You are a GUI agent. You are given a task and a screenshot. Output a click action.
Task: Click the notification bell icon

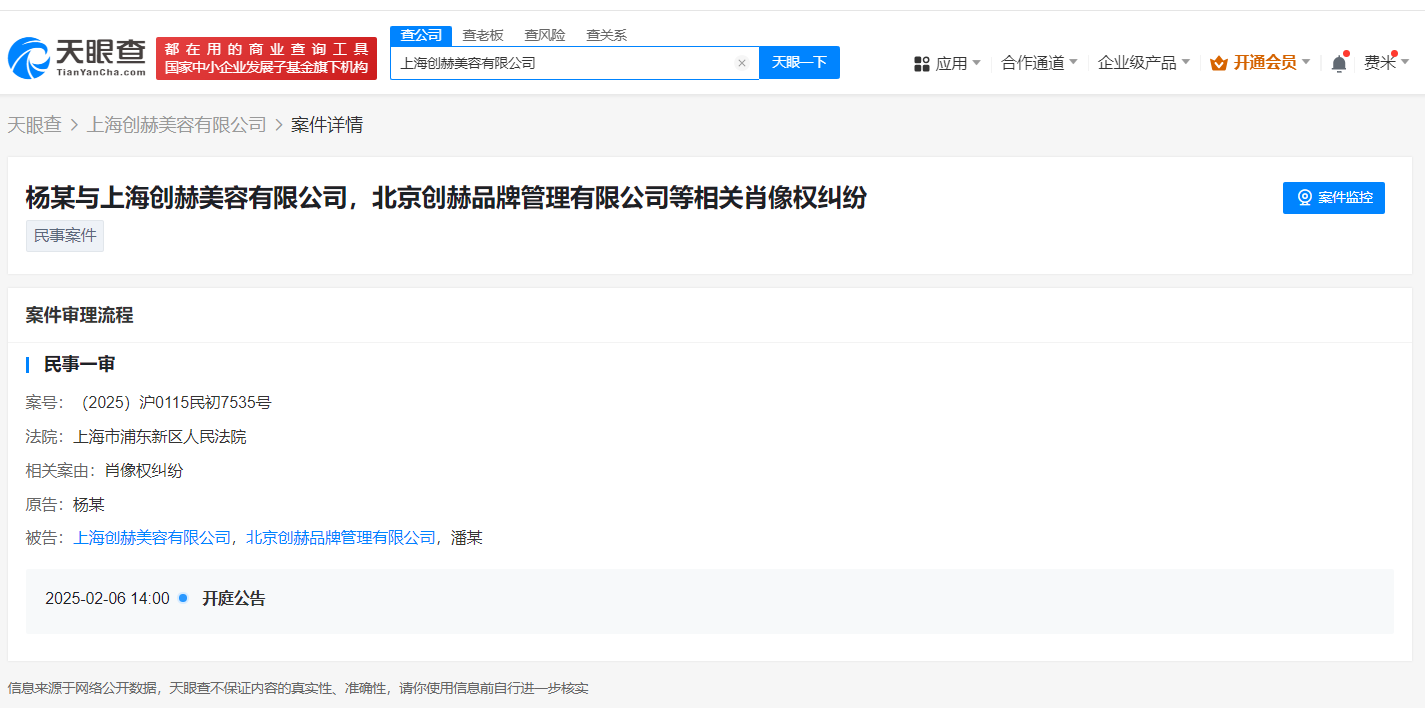(1338, 61)
